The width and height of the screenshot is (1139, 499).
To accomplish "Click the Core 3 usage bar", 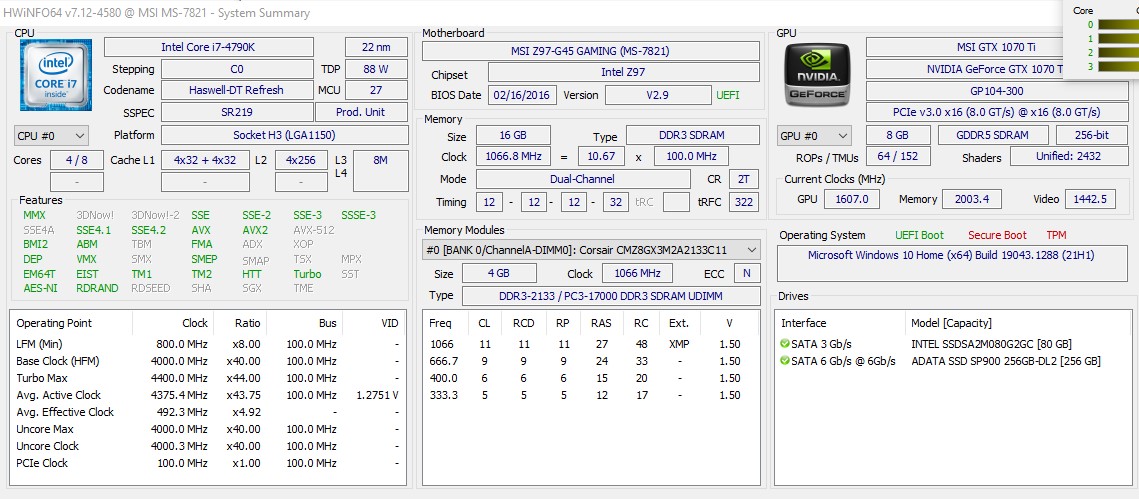I will click(x=1119, y=66).
